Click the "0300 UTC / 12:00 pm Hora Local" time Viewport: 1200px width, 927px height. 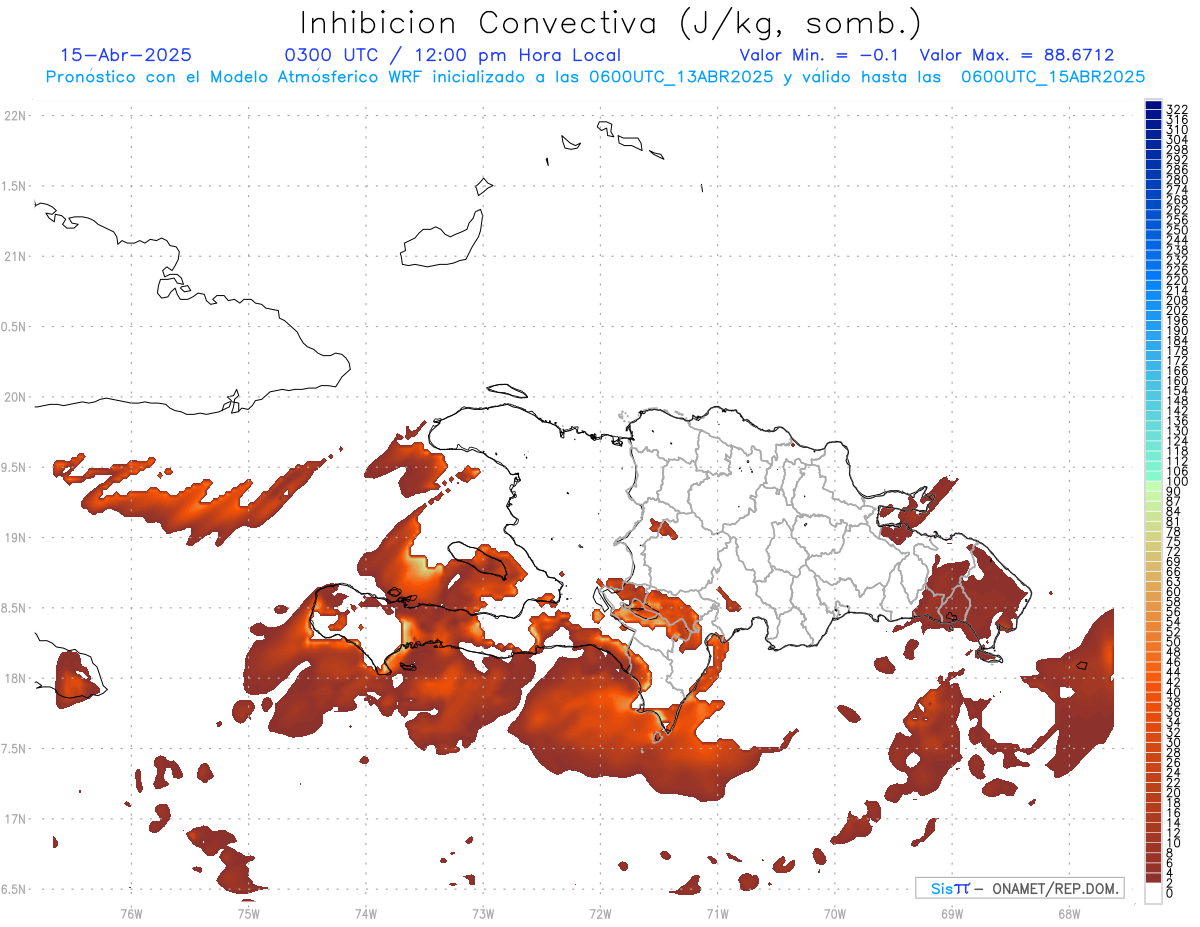(453, 55)
